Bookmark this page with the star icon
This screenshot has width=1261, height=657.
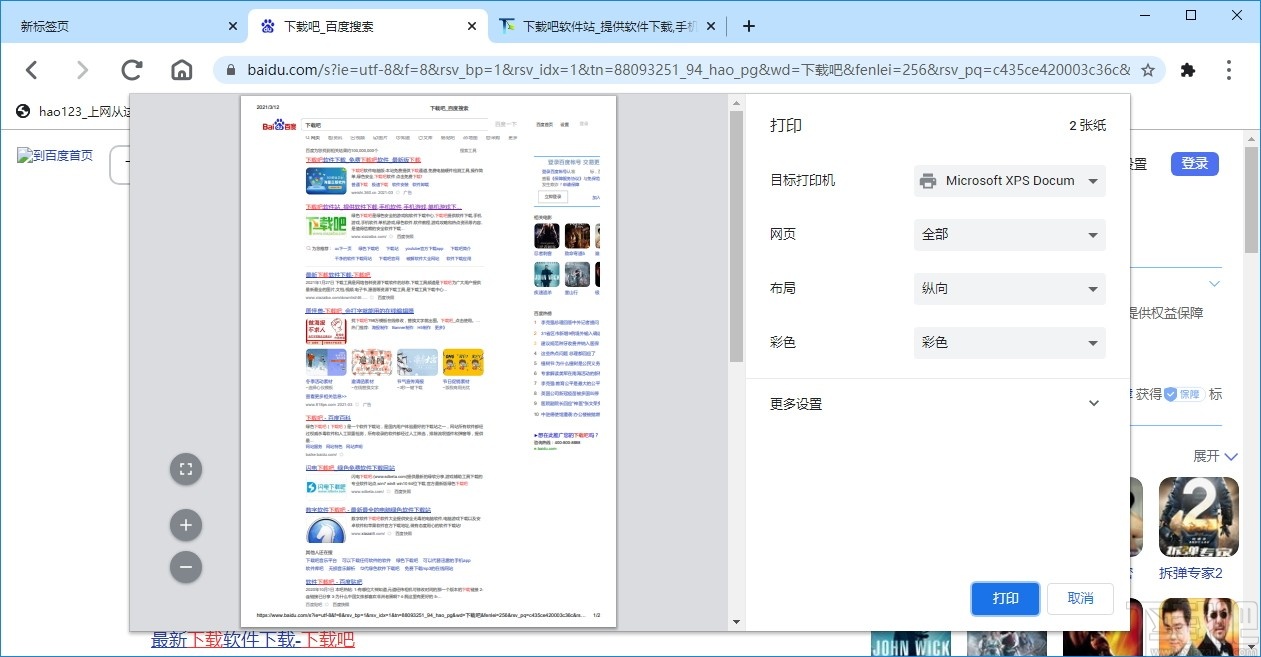click(x=1147, y=70)
